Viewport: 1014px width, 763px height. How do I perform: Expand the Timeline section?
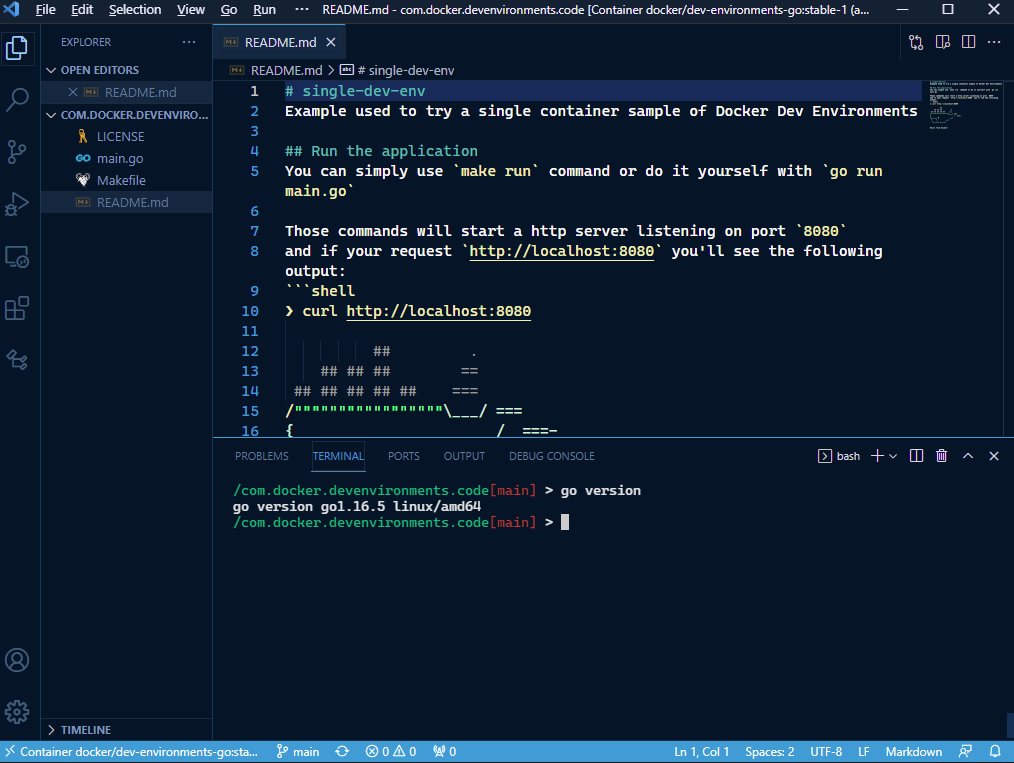pos(127,729)
